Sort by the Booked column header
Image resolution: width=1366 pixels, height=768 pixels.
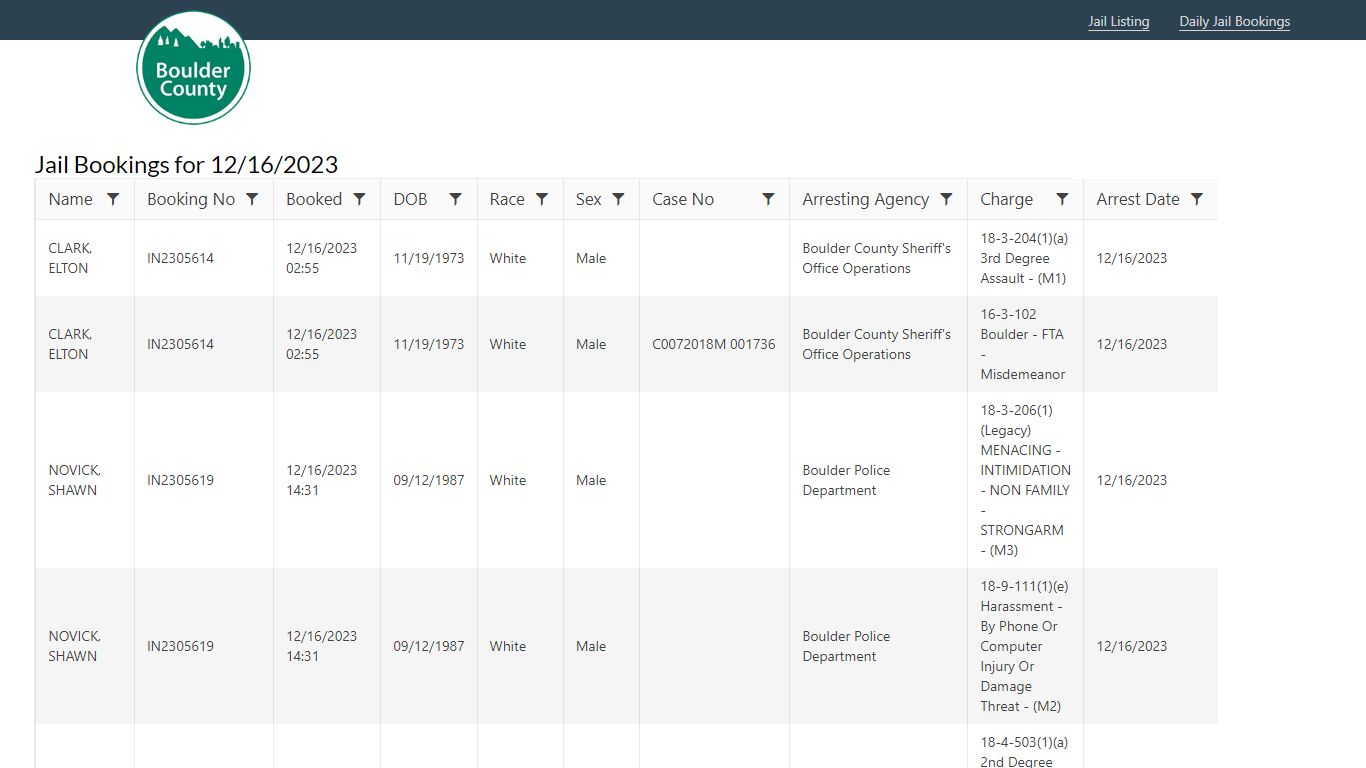point(314,199)
